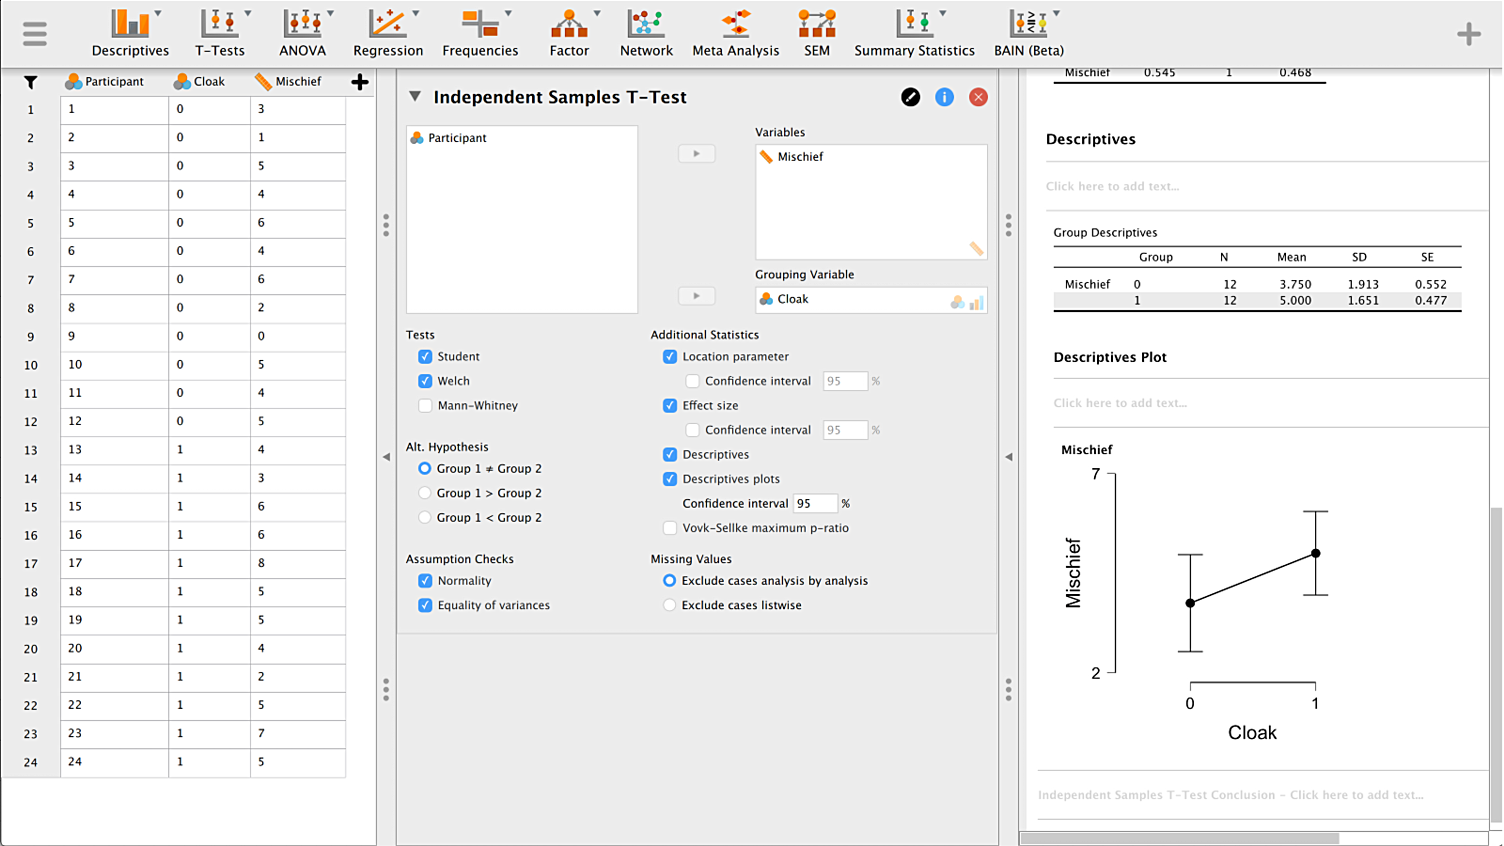Screen dimensions: 1504x846
Task: Click the pencil icon to edit analysis title
Action: [910, 97]
